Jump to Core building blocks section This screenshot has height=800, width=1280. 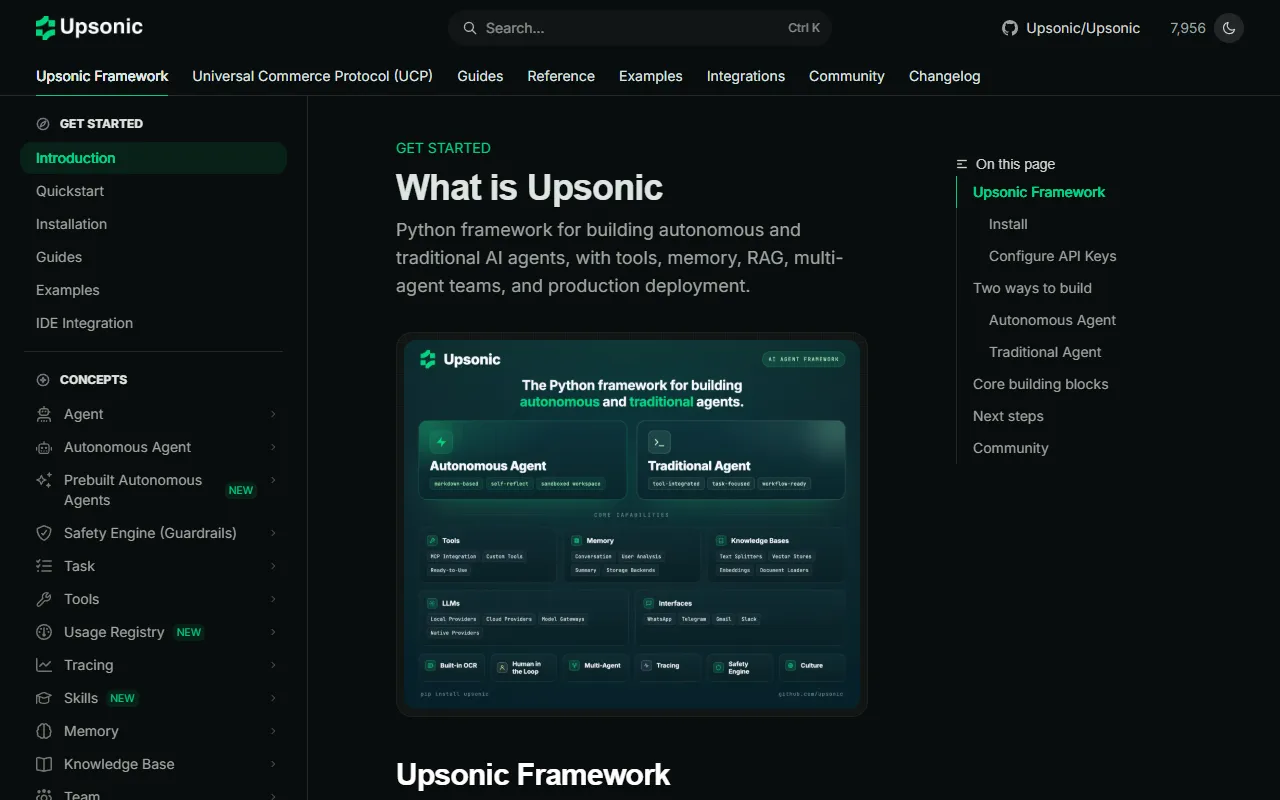(x=1040, y=384)
